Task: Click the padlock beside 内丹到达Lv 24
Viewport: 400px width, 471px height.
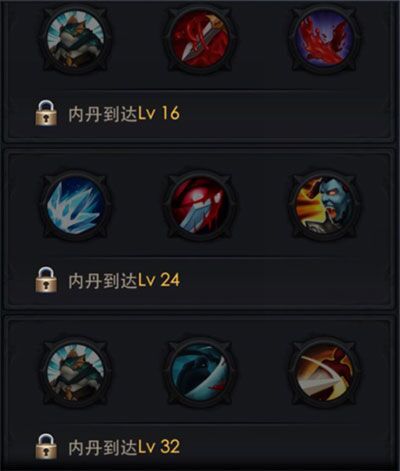Action: pyautogui.click(x=46, y=280)
